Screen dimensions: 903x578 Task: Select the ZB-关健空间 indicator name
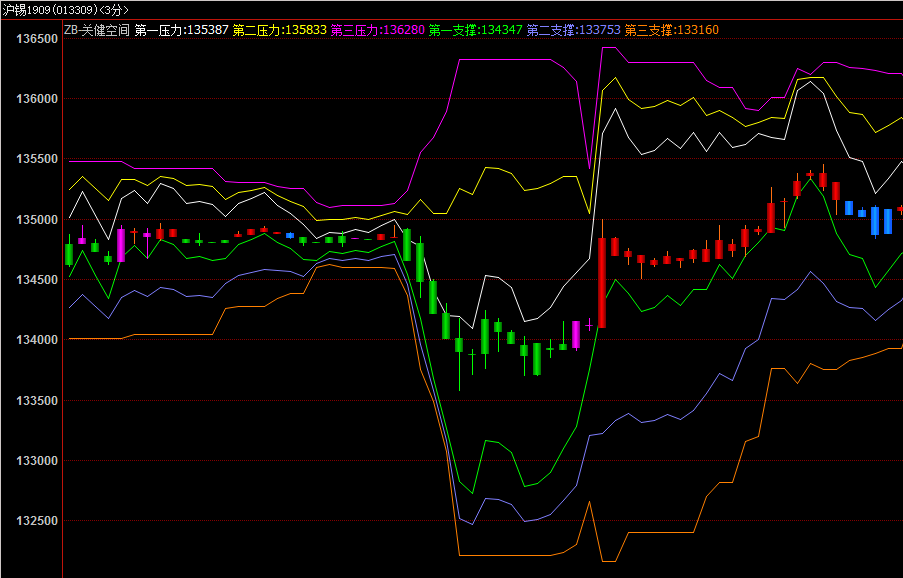pos(97,30)
